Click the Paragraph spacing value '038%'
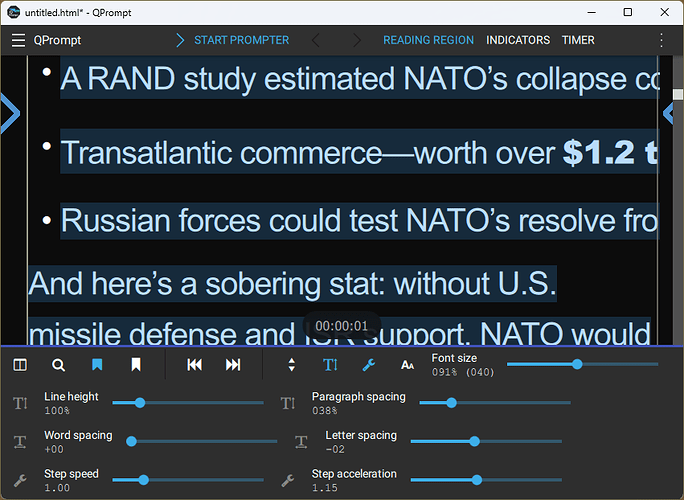Image resolution: width=684 pixels, height=500 pixels. [325, 411]
